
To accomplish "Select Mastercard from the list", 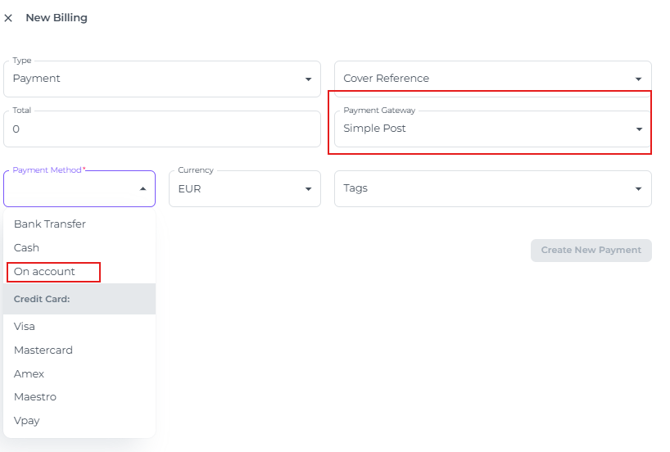I will 43,350.
